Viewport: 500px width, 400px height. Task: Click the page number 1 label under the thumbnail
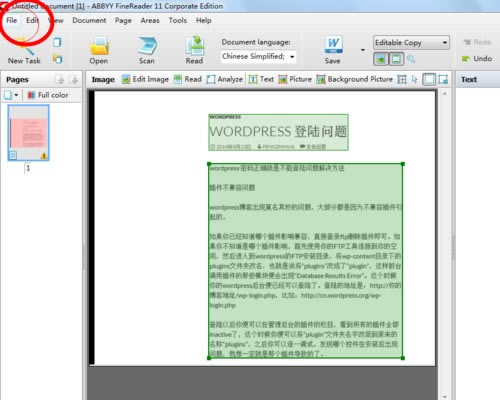pyautogui.click(x=28, y=168)
